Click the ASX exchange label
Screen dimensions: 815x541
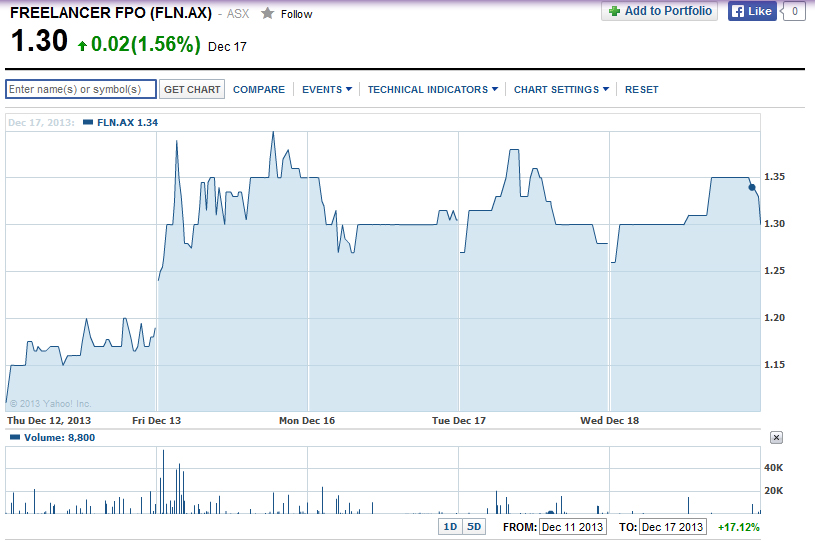coord(238,14)
